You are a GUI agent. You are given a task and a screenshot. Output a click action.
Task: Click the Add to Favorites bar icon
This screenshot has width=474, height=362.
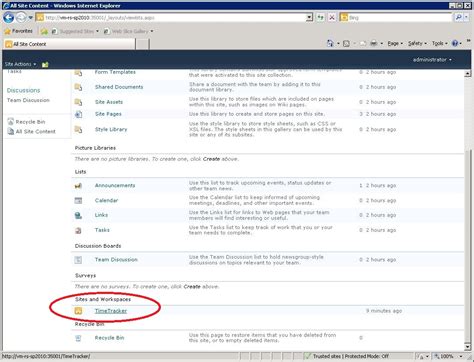[x=44, y=31]
